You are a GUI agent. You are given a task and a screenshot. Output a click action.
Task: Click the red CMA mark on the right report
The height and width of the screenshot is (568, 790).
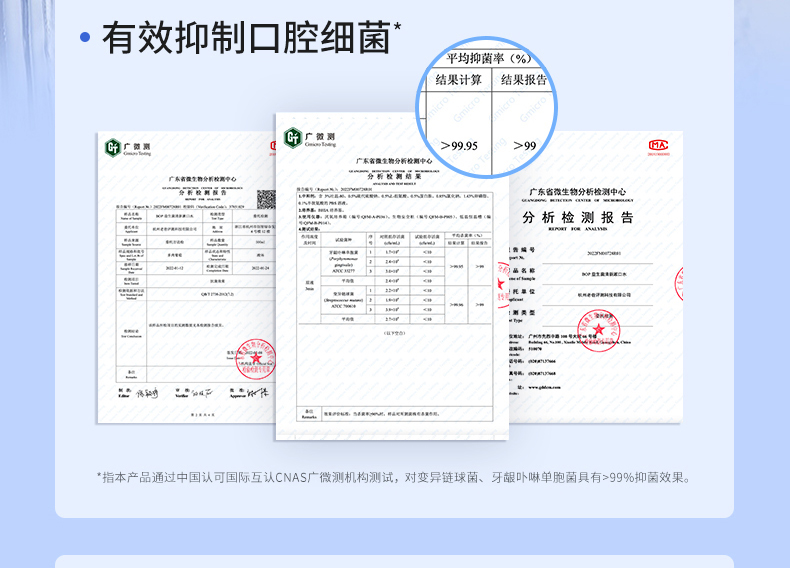[x=659, y=147]
